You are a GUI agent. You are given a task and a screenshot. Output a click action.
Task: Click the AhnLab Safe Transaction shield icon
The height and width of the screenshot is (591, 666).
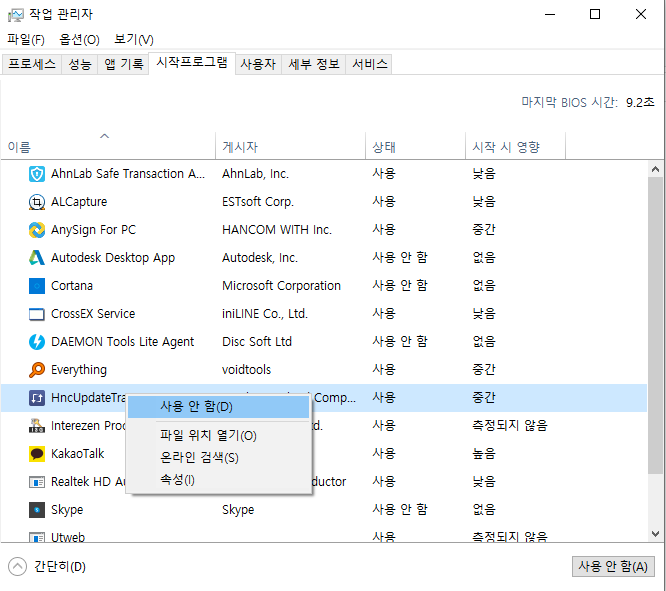click(37, 174)
